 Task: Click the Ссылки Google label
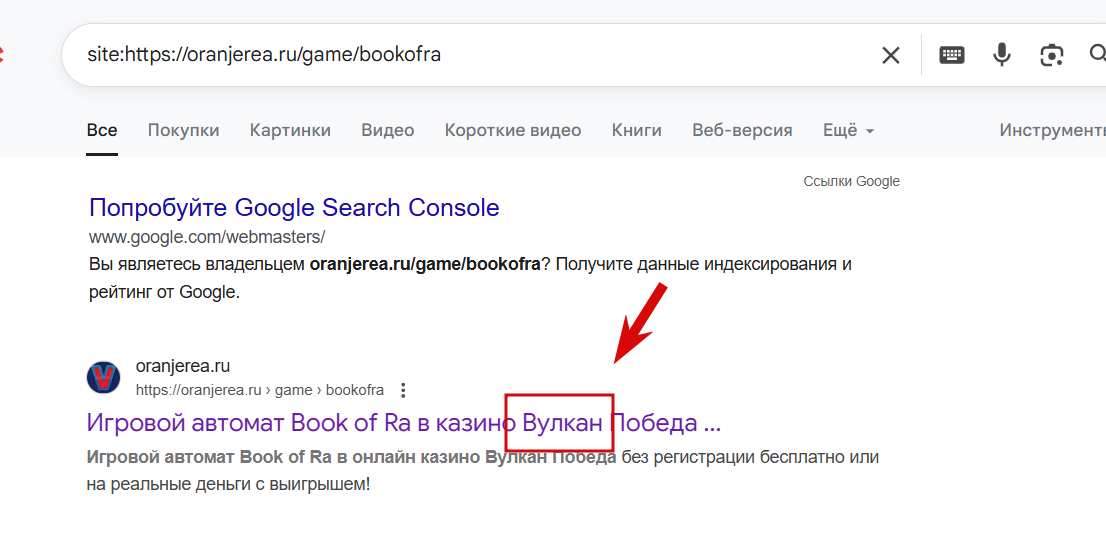851,181
